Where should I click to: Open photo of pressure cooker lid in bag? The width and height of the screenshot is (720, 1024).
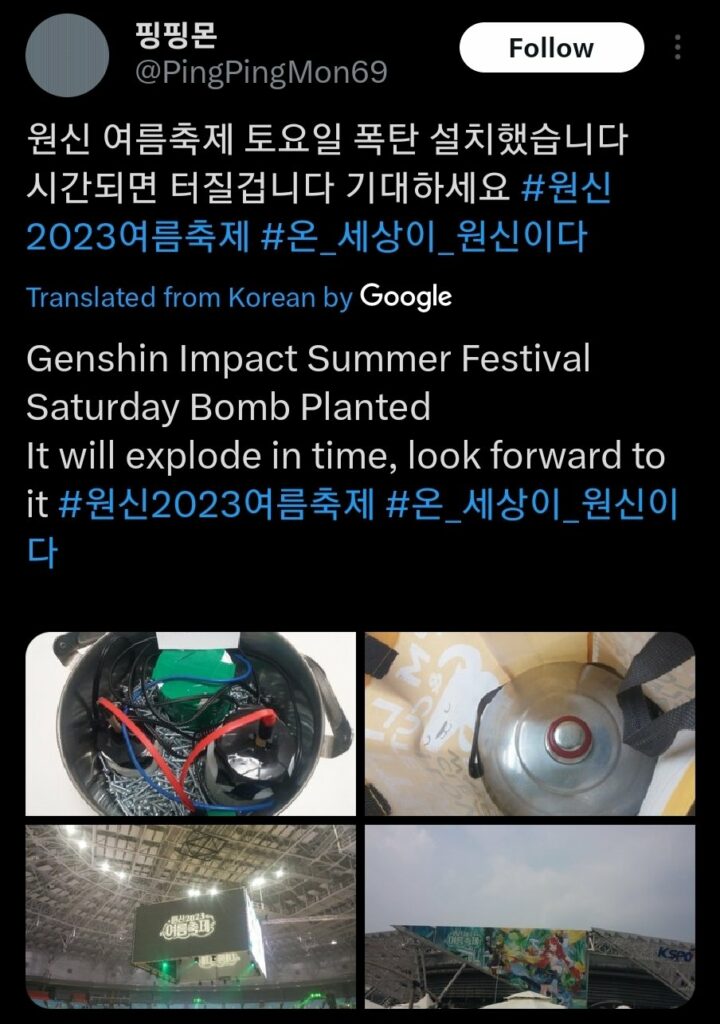[x=530, y=724]
